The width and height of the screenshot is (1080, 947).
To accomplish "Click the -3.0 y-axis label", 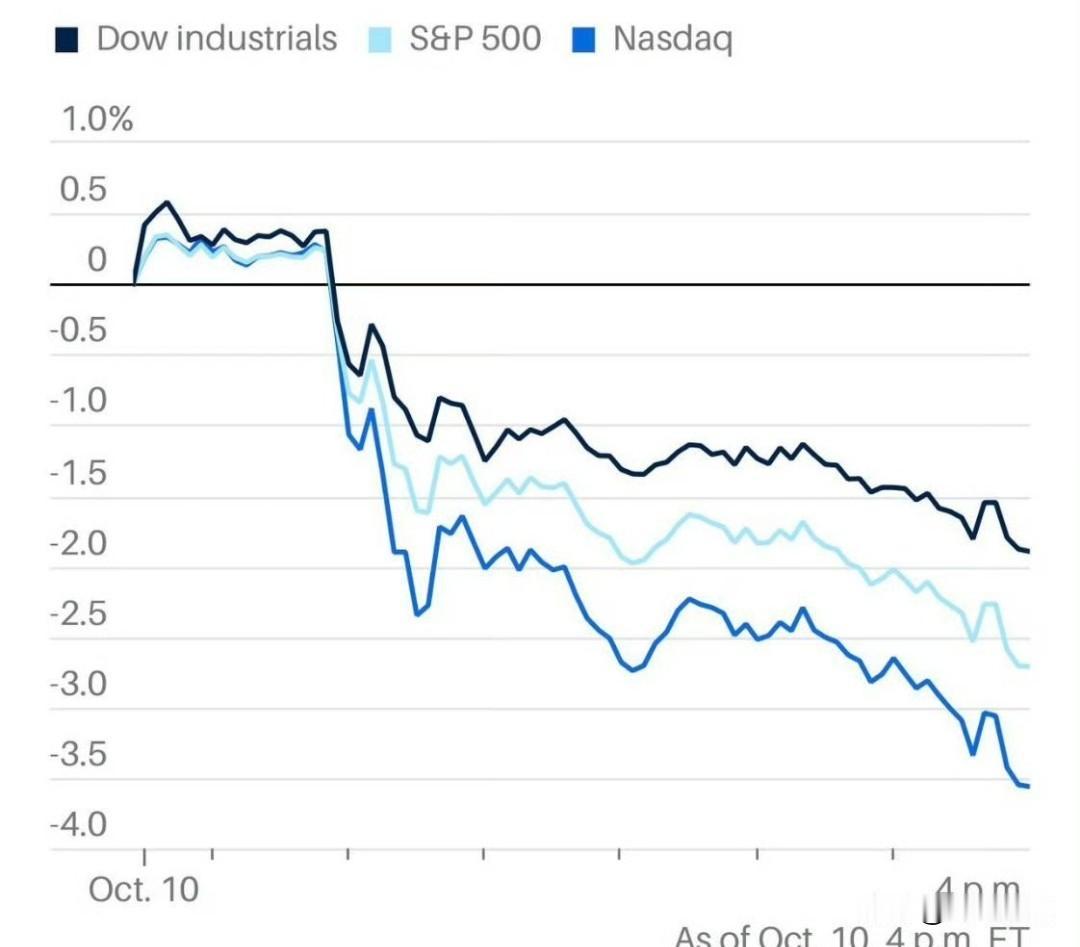I will (x=78, y=686).
